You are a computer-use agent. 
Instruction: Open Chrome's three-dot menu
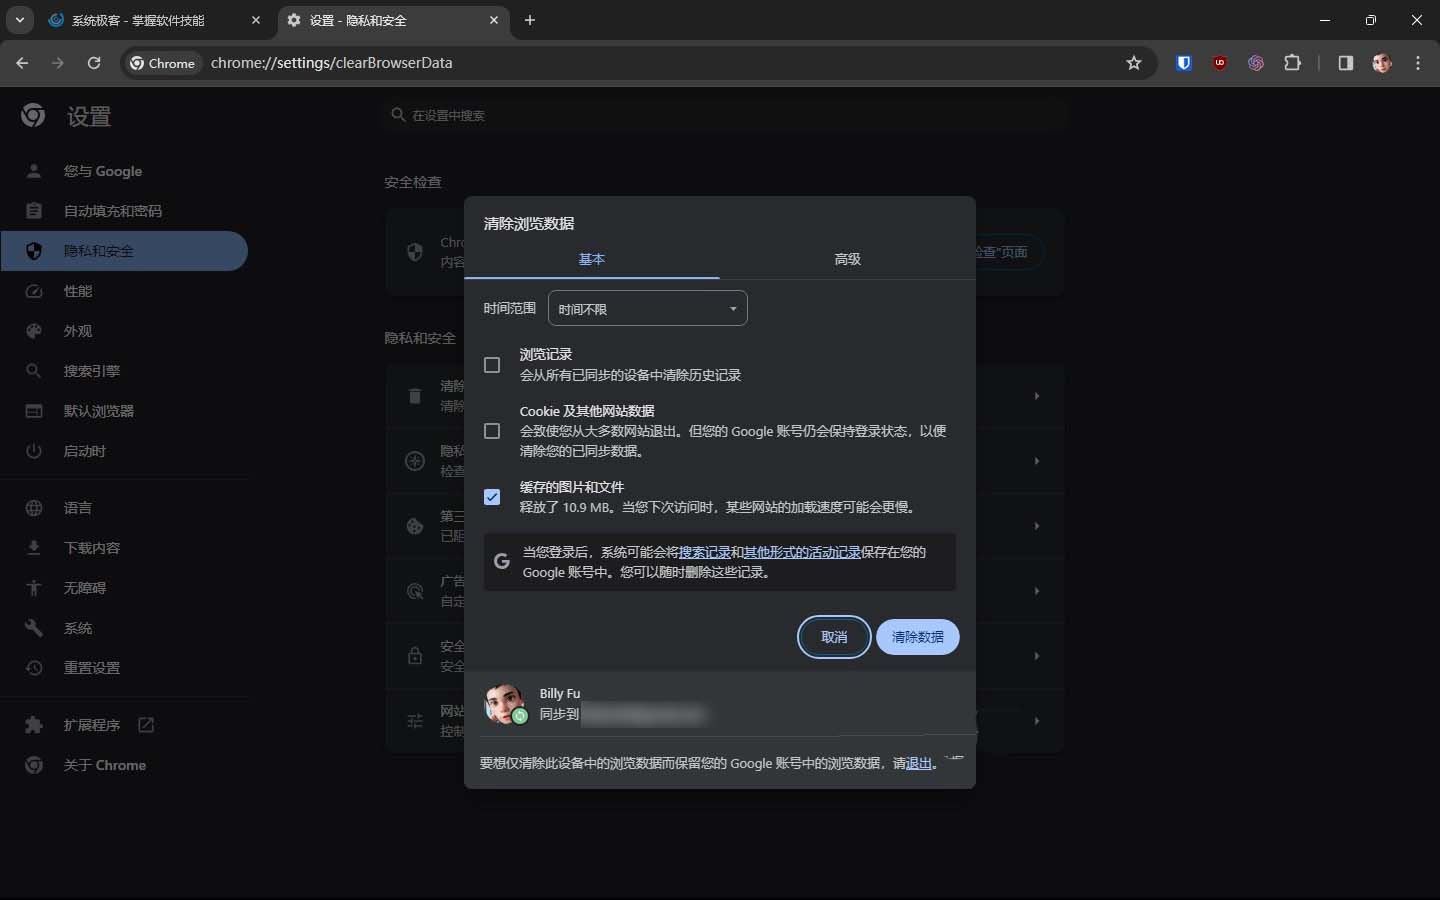pyautogui.click(x=1418, y=63)
